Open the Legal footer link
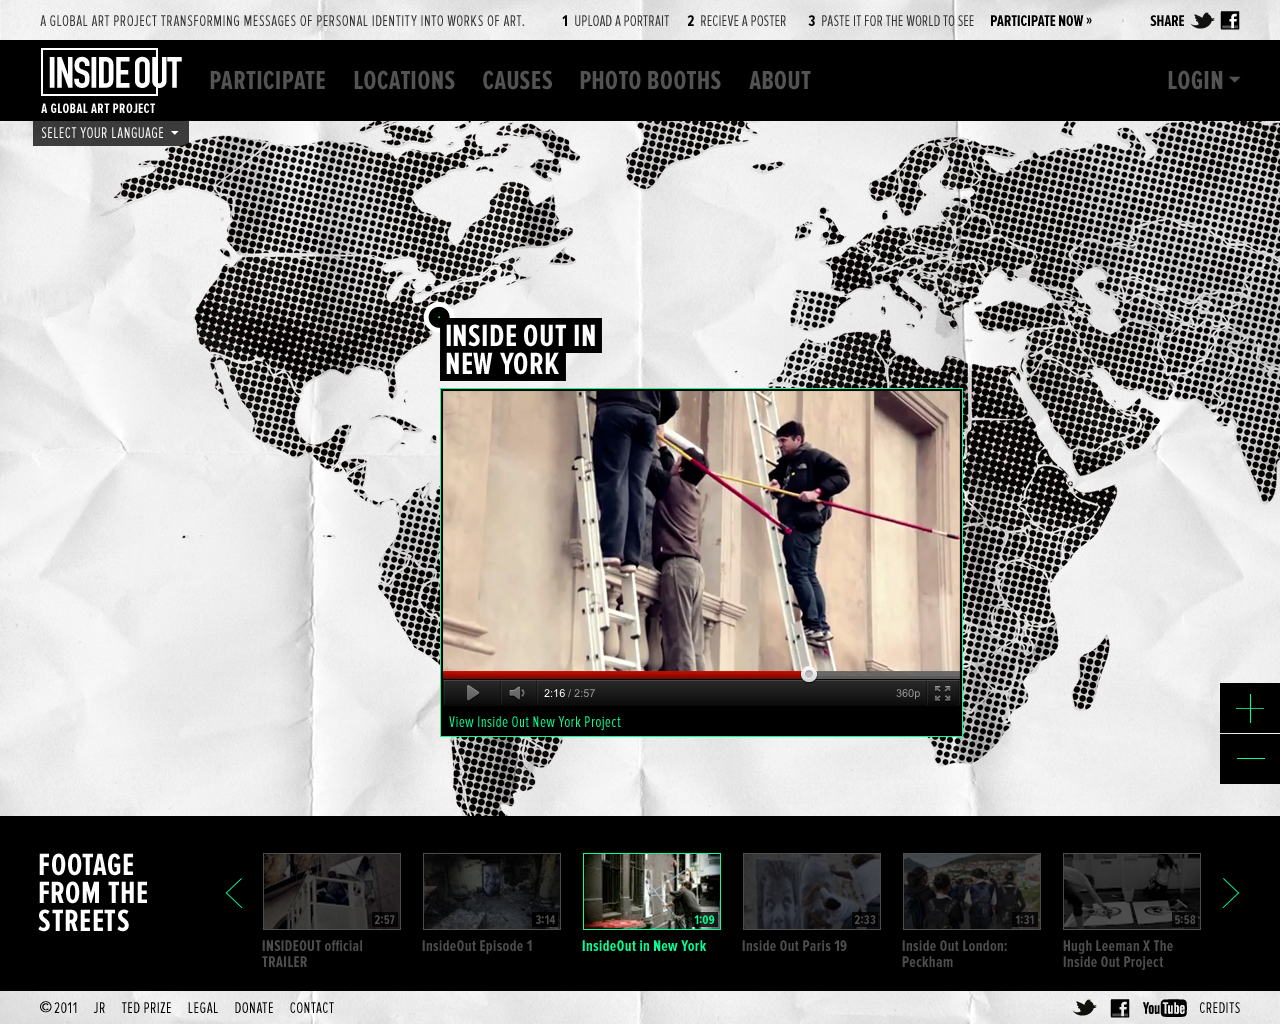This screenshot has width=1280, height=1024. click(x=203, y=1008)
